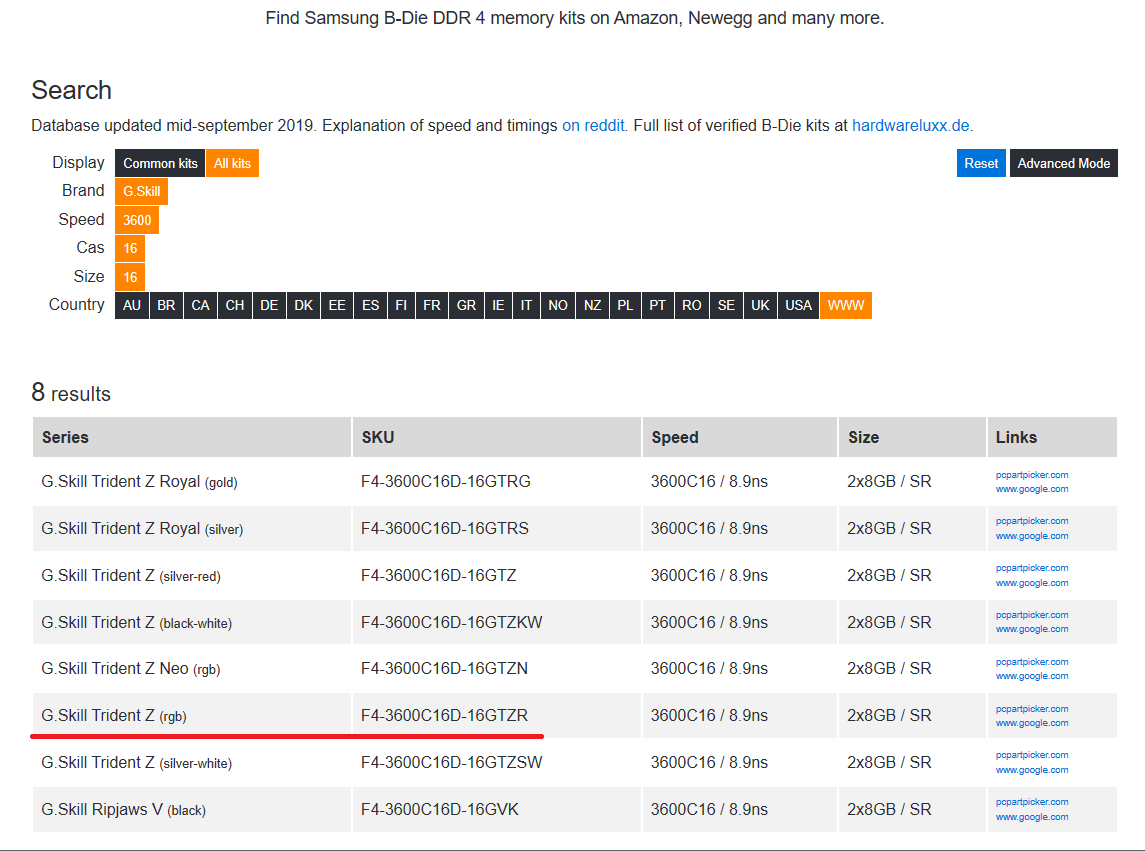Select FI country filter
Viewport: 1145px width, 851px height.
tap(402, 305)
